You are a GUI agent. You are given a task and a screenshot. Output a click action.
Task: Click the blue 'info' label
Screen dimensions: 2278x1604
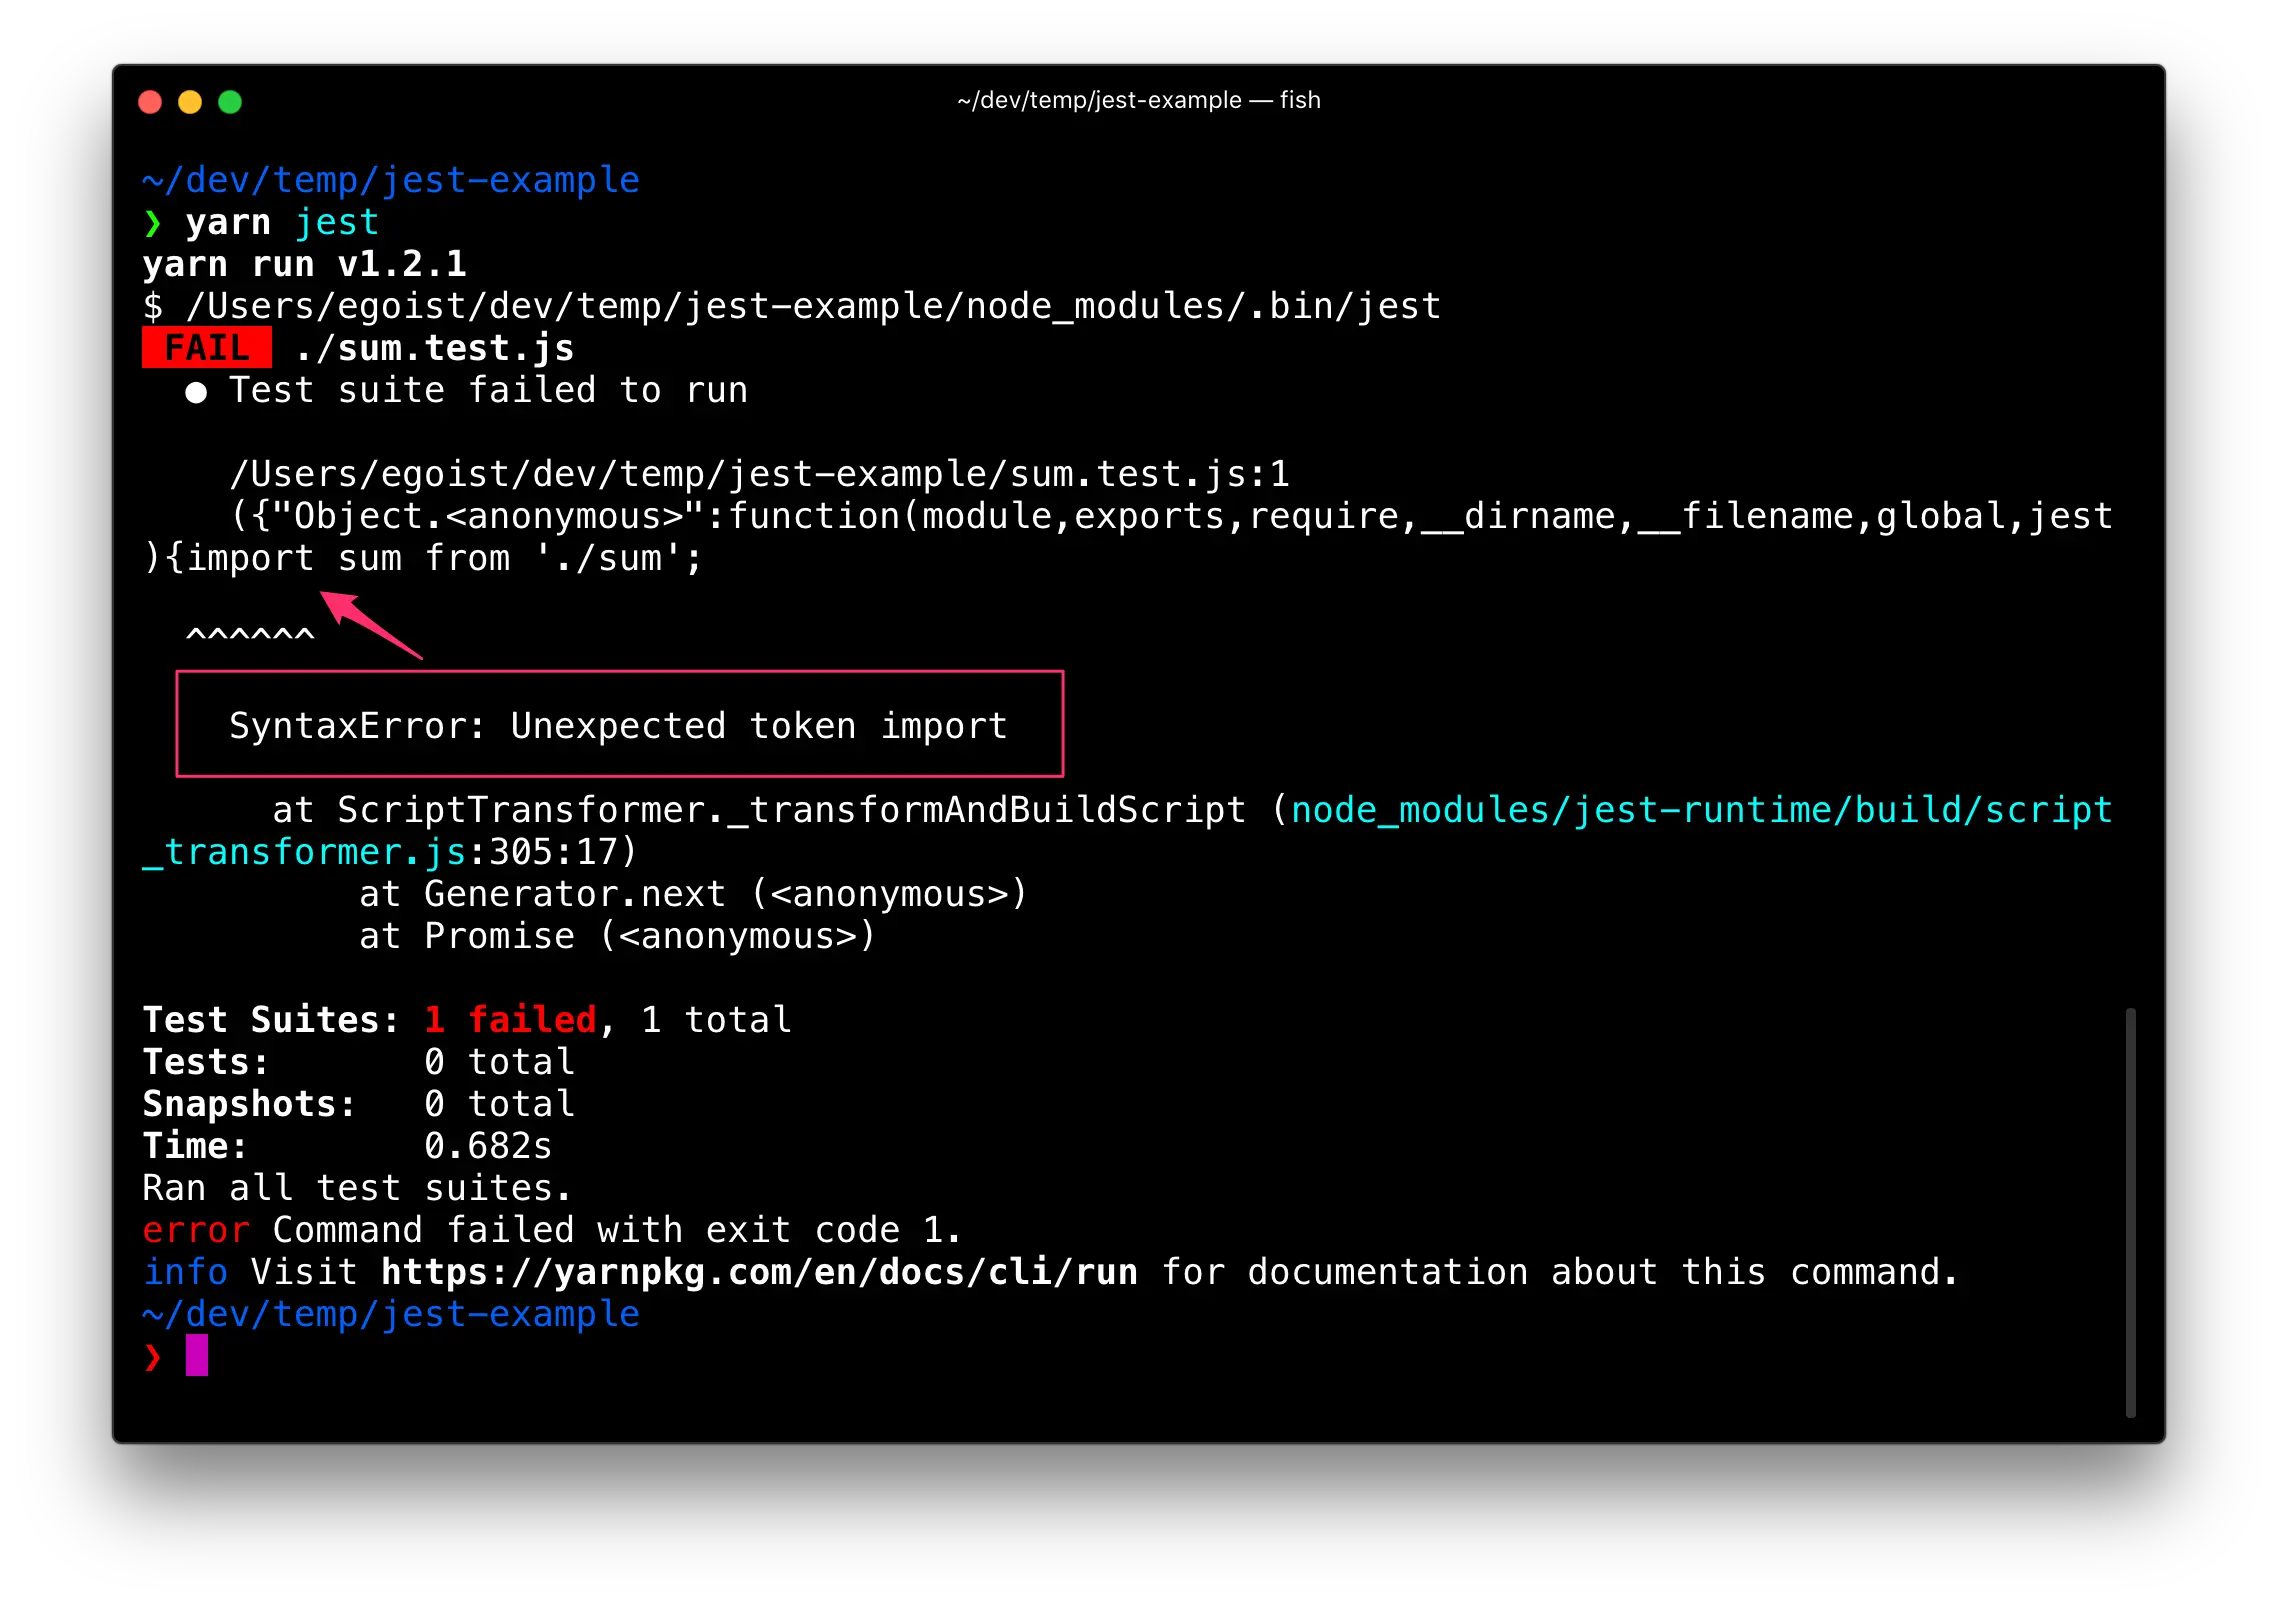click(x=186, y=1272)
